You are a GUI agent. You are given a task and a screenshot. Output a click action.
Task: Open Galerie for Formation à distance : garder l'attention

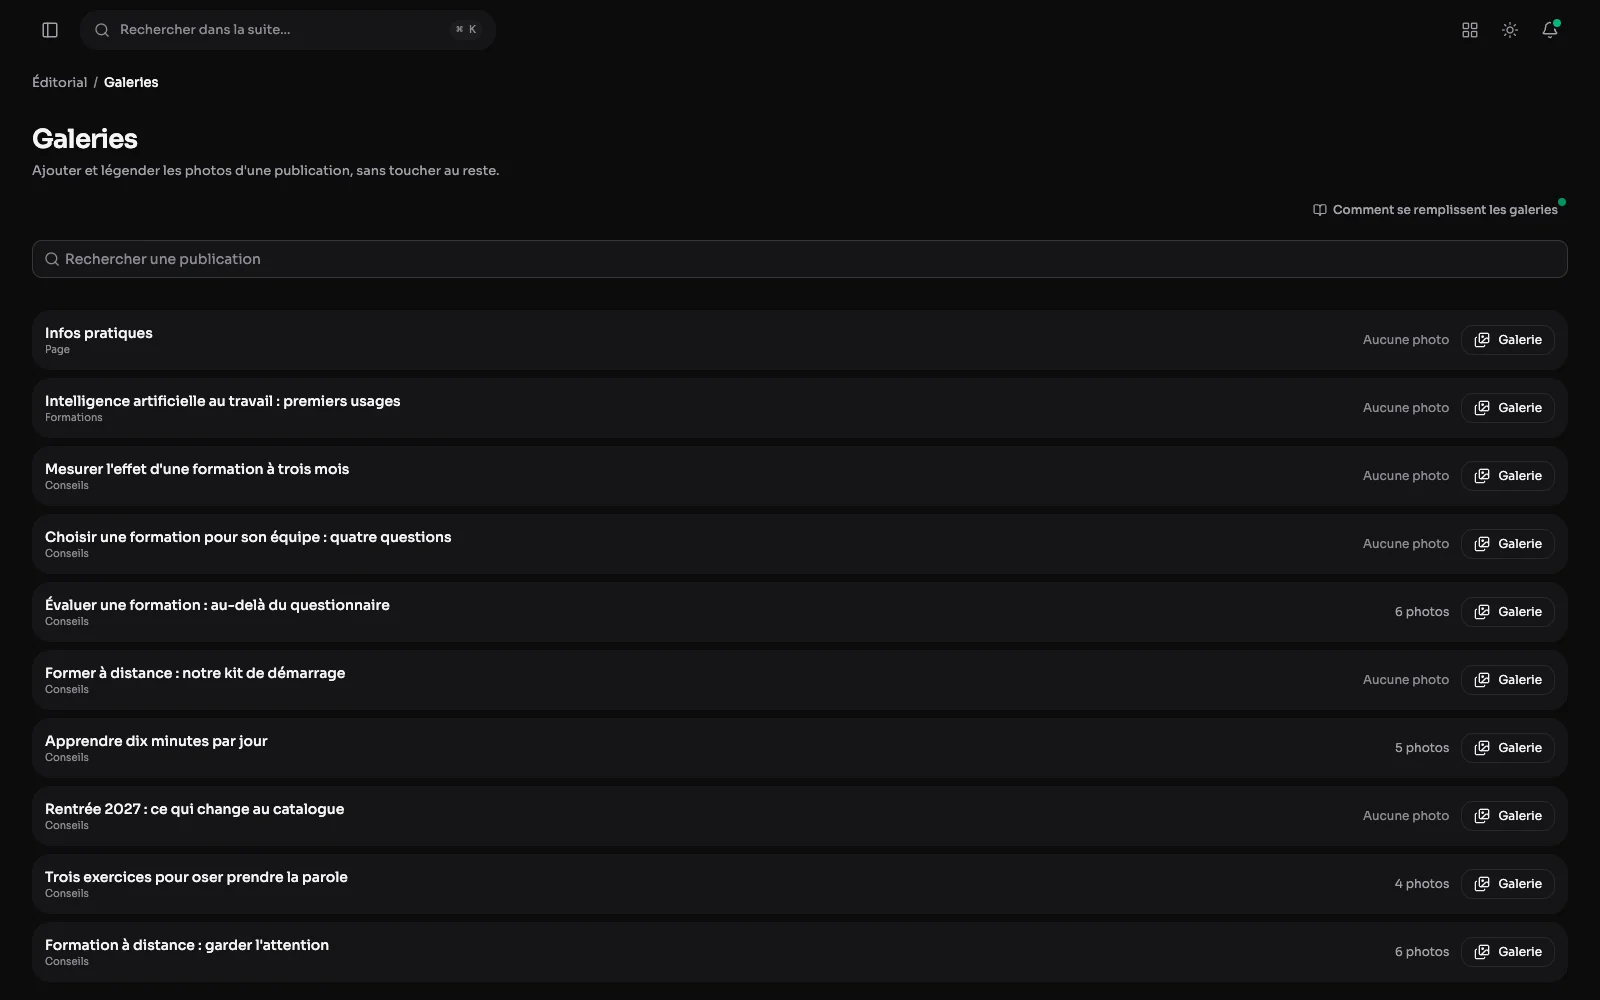1508,952
